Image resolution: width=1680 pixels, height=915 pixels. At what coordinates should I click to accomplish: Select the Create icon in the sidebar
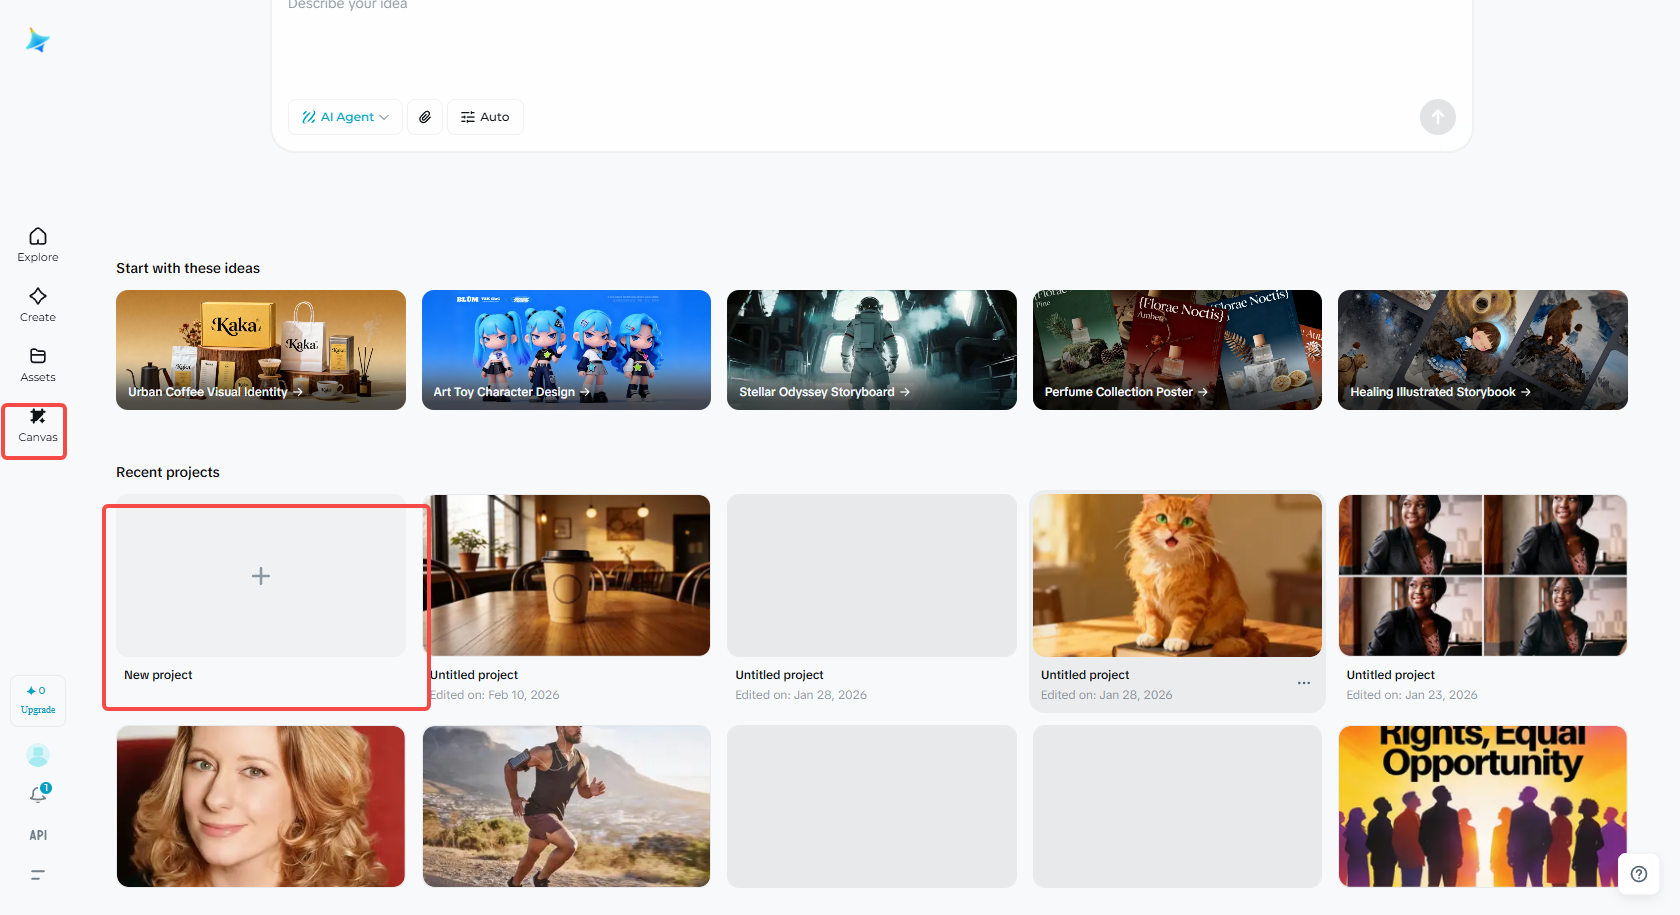pyautogui.click(x=37, y=304)
